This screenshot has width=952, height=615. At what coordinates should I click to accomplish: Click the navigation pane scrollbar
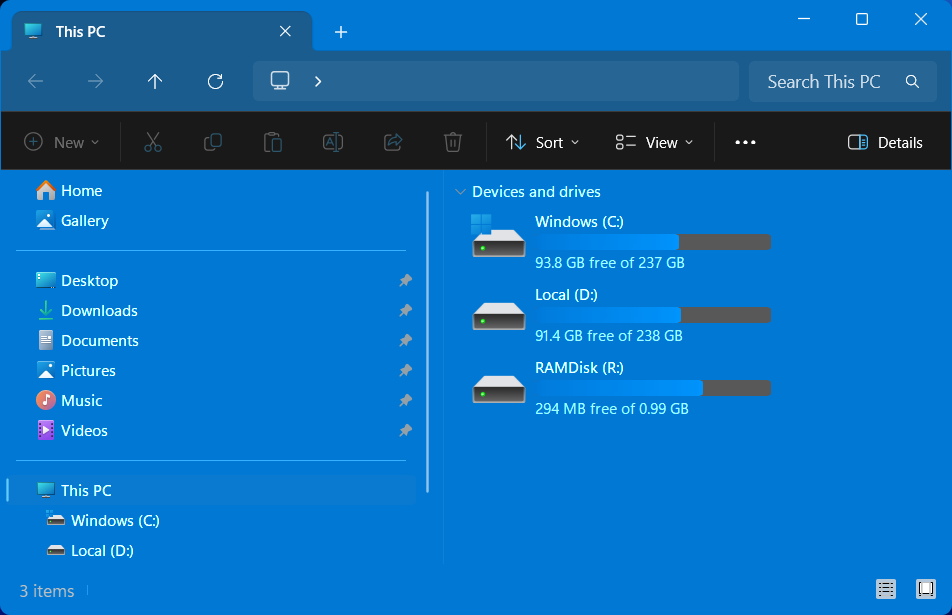click(x=427, y=342)
